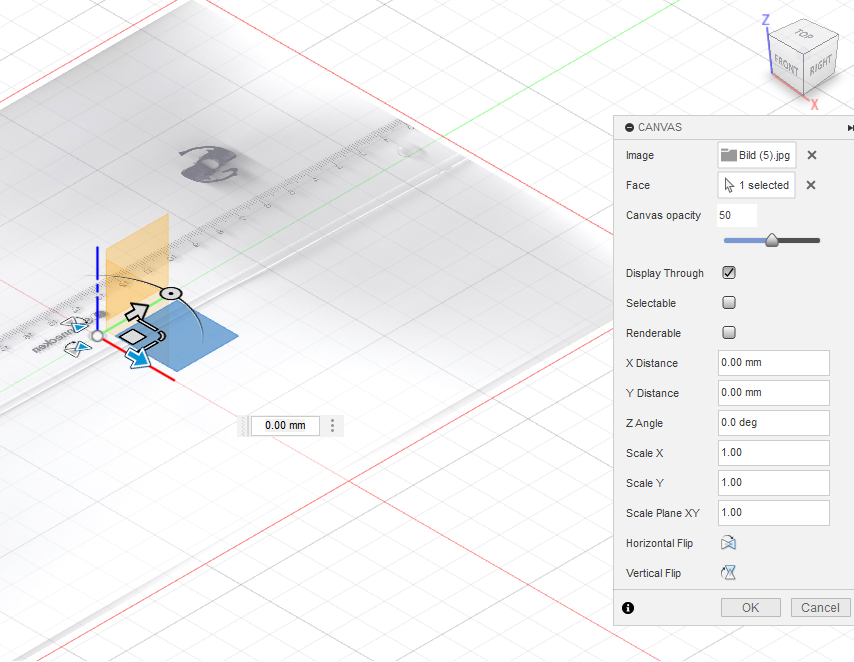Enable the Renderable checkbox
854x662 pixels.
tap(729, 333)
